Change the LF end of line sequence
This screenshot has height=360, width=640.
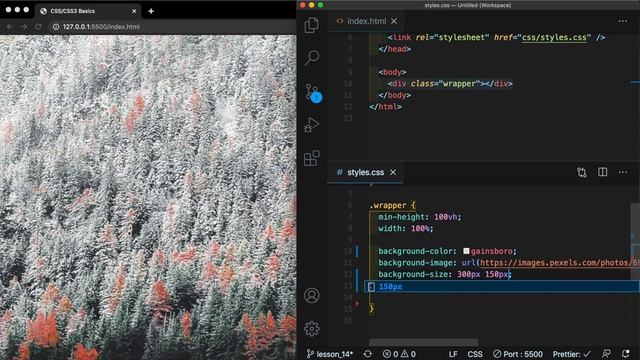click(x=453, y=354)
